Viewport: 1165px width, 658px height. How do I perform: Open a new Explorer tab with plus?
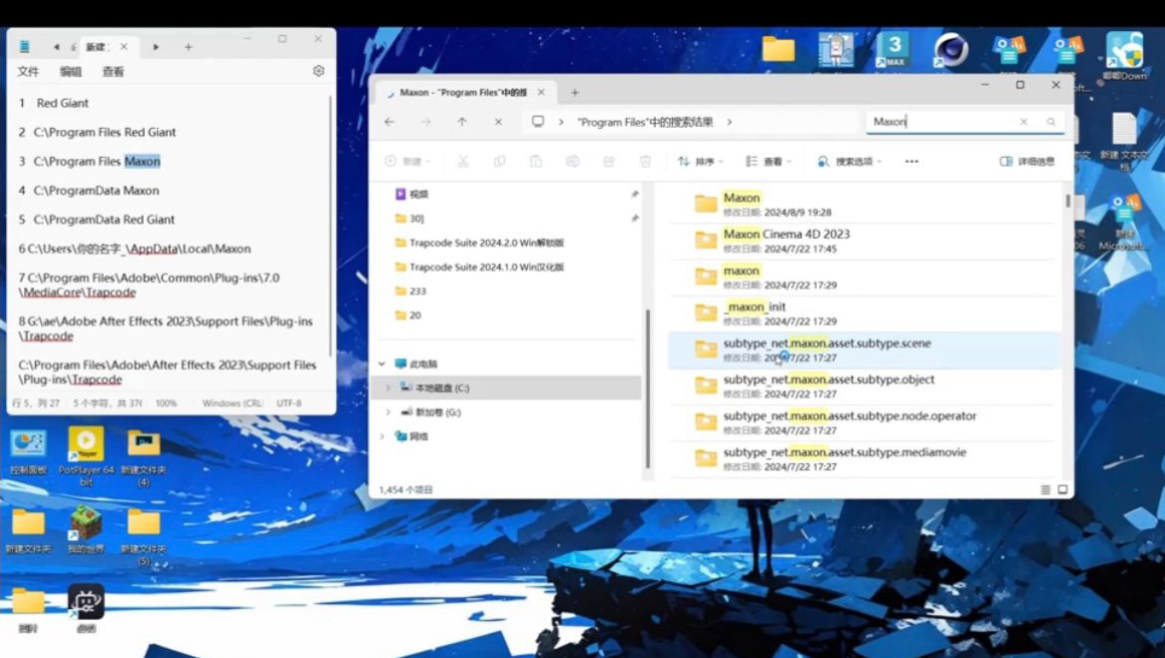(574, 93)
